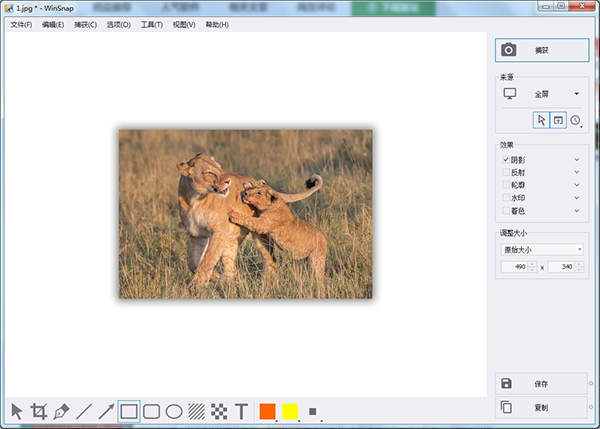Image resolution: width=600 pixels, height=429 pixels.
Task: Select the Pixelate mosaic tool
Action: click(x=219, y=411)
